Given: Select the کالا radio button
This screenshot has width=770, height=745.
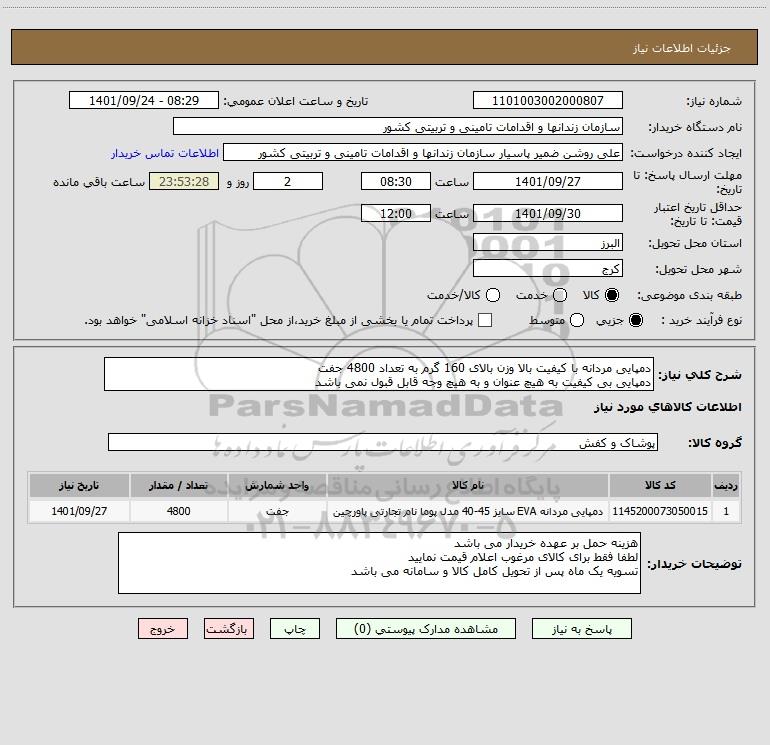Looking at the screenshot, I should 612,295.
